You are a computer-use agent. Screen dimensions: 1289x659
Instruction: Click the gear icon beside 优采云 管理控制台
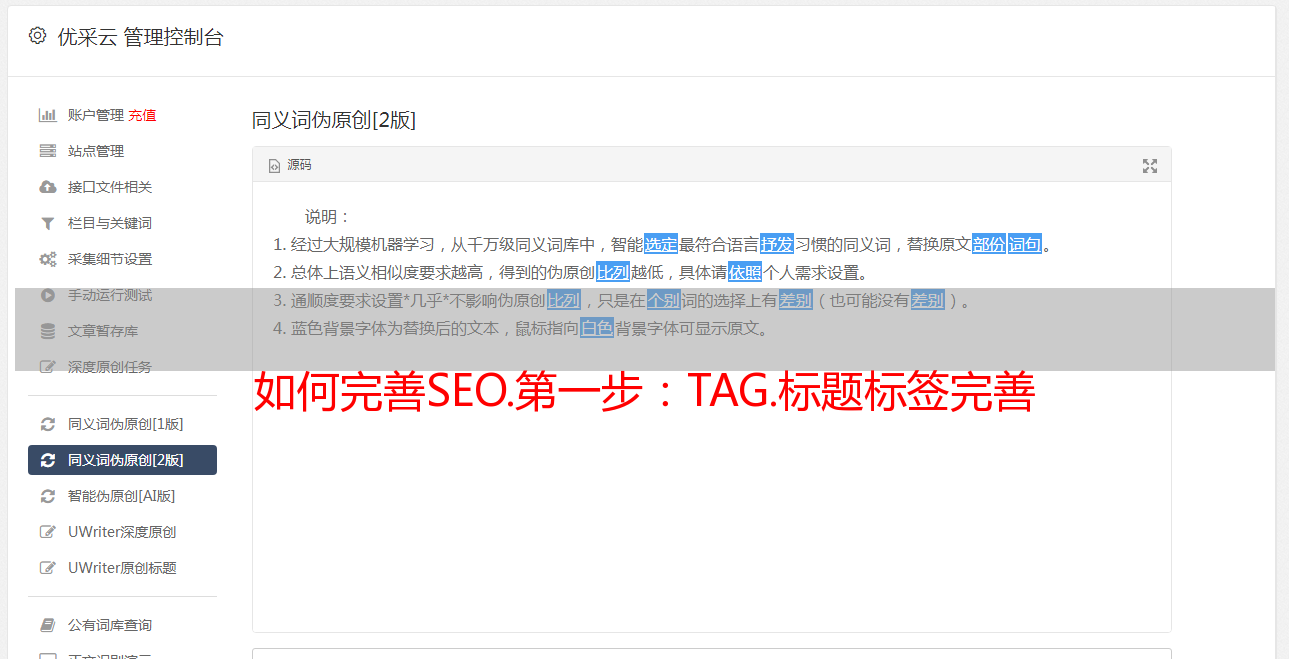[x=37, y=36]
